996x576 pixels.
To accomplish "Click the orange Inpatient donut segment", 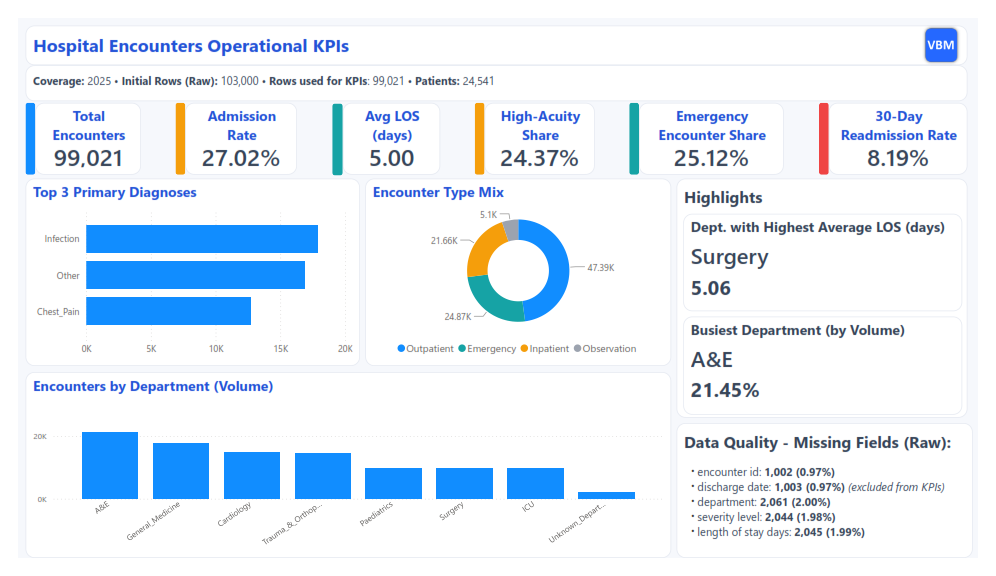I will click(483, 250).
